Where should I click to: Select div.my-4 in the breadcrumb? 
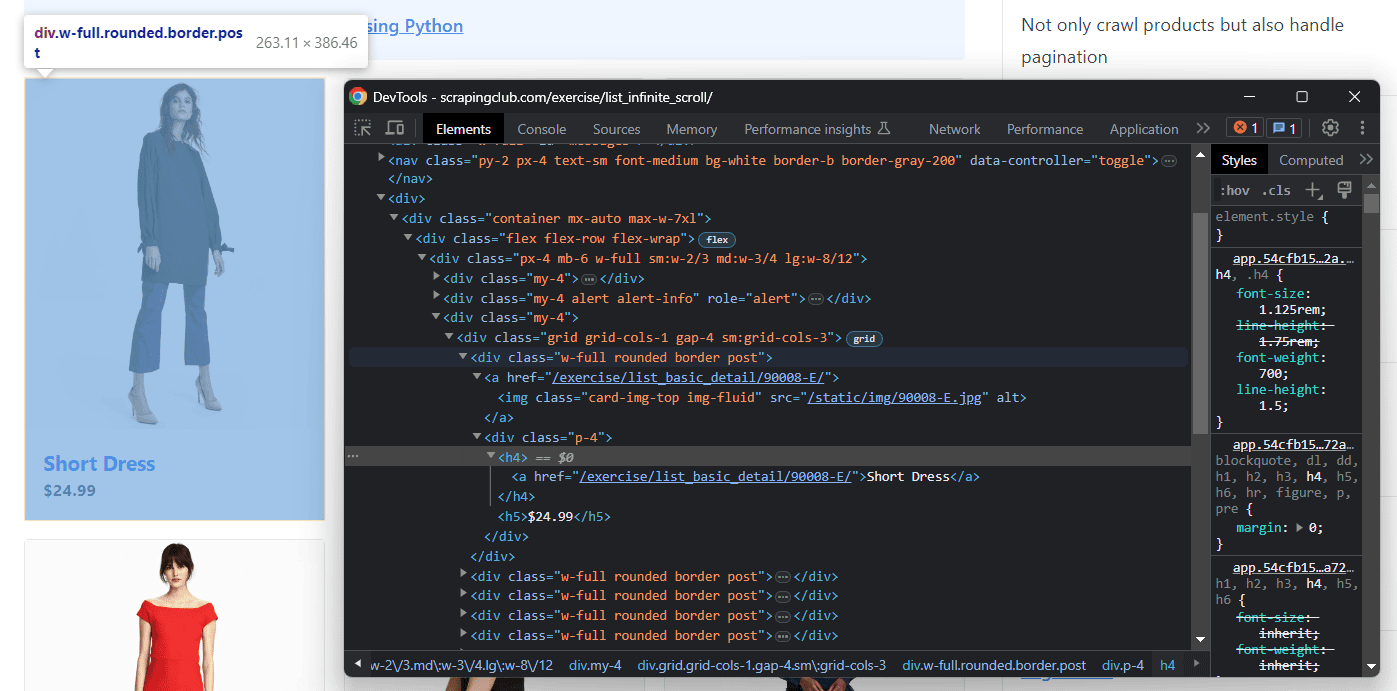pos(595,665)
